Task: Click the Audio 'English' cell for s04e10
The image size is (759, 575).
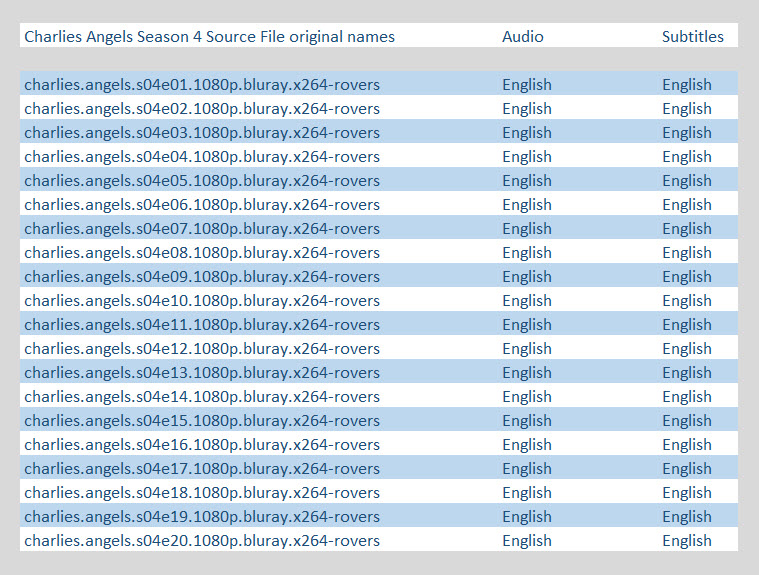Action: [527, 301]
